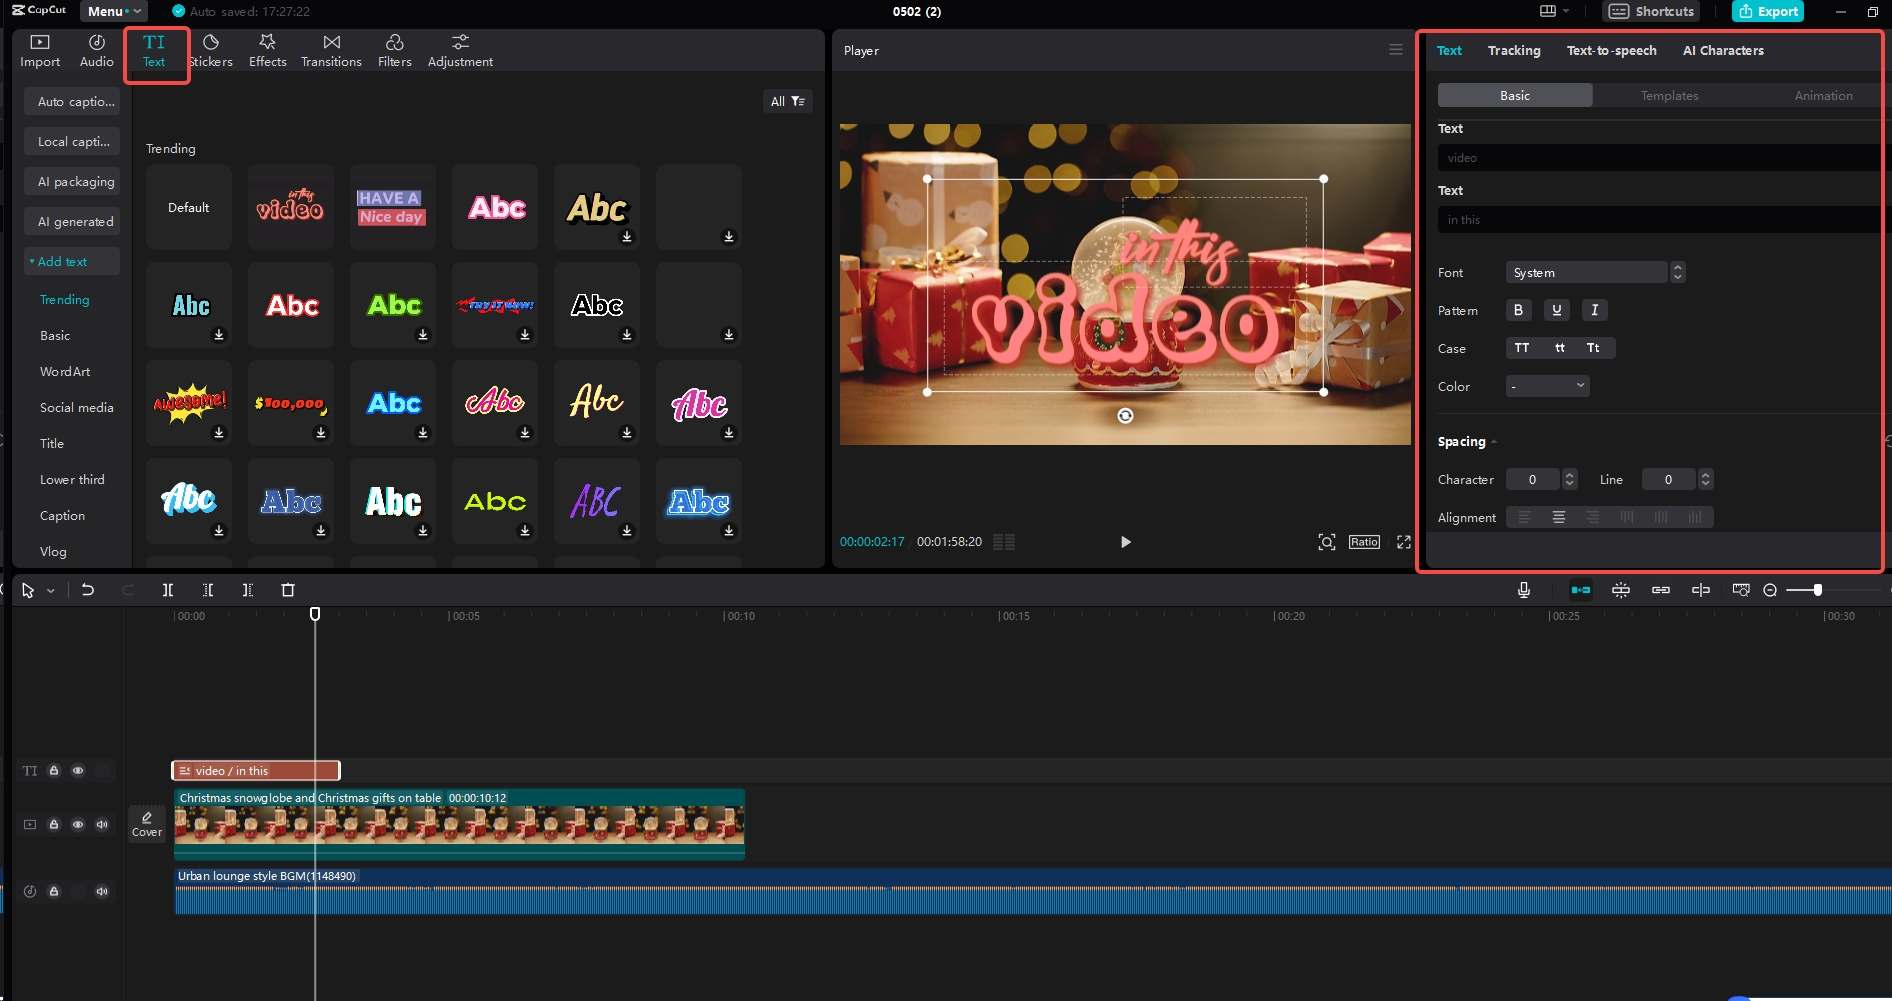Image resolution: width=1892 pixels, height=1001 pixels.
Task: Click the Delete trash icon in timeline toolbar
Action: tap(288, 590)
